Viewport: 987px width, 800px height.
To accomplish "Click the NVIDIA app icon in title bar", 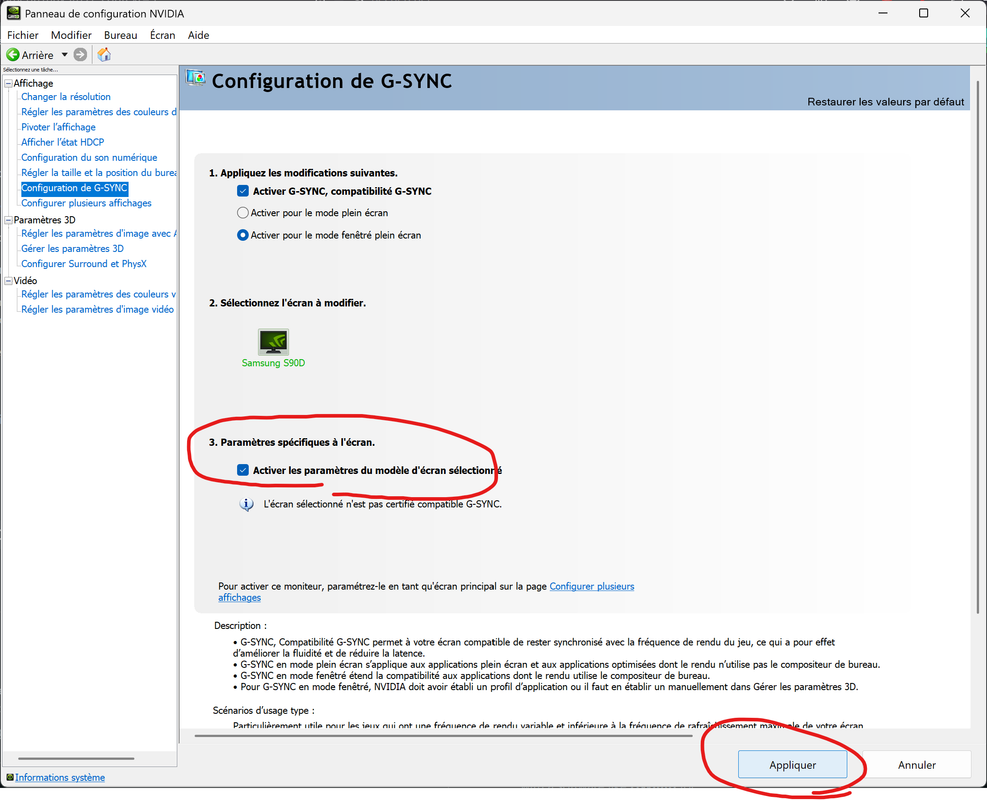I will [13, 13].
